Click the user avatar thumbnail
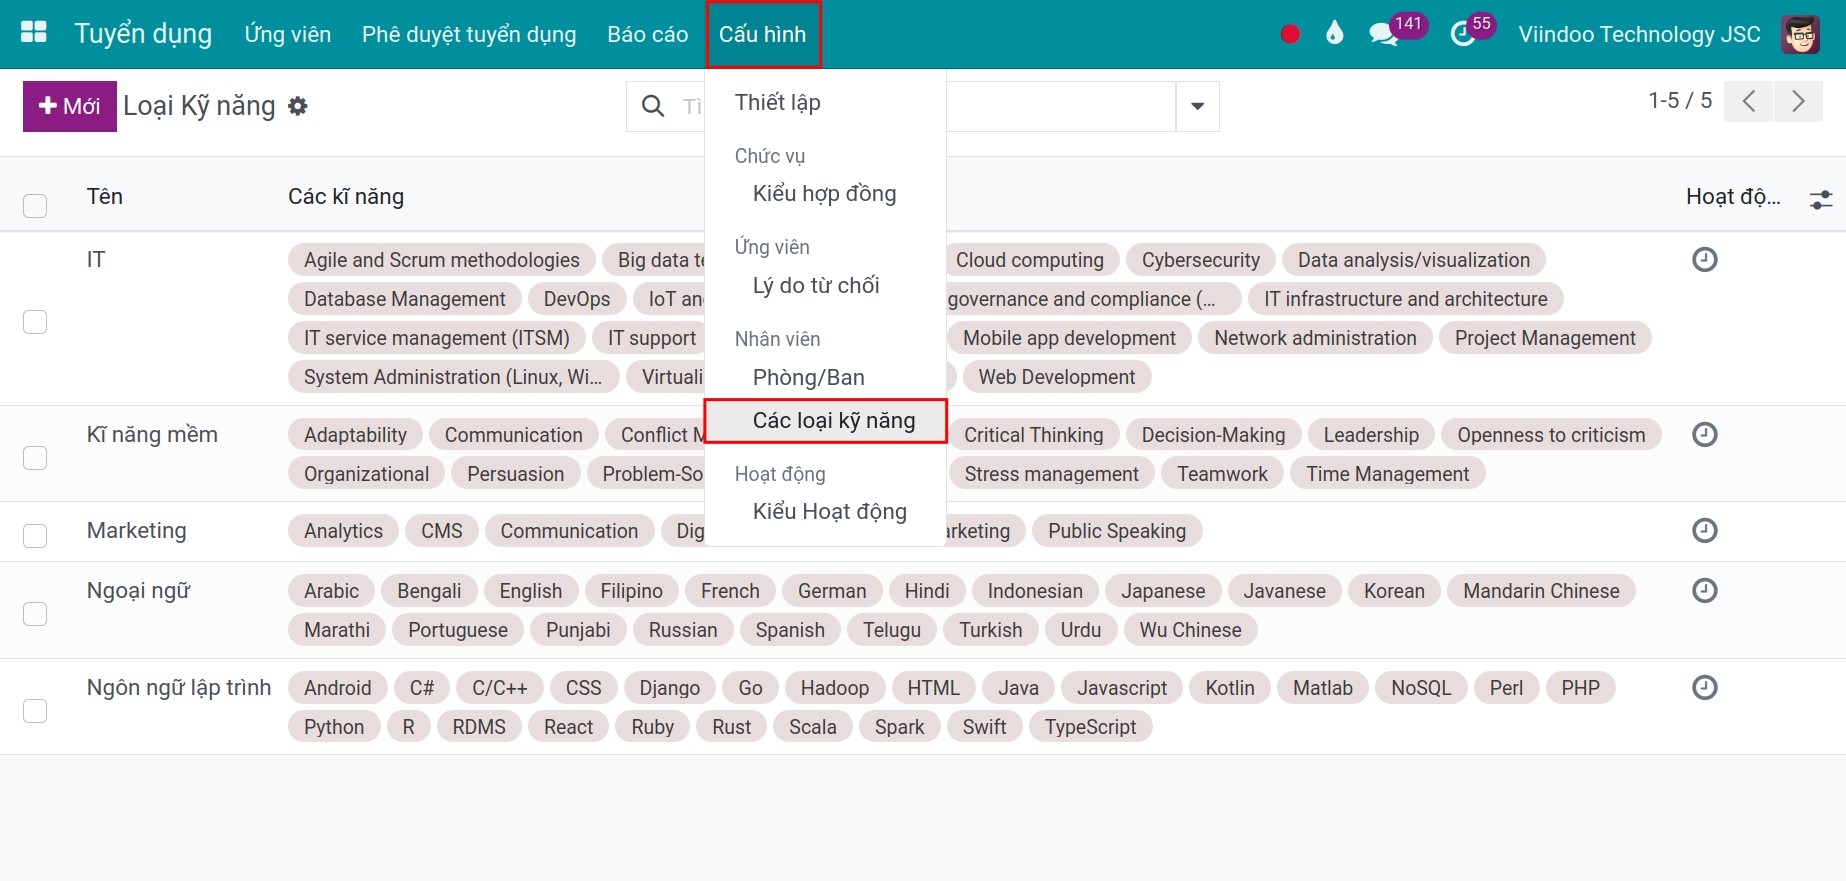 point(1800,34)
